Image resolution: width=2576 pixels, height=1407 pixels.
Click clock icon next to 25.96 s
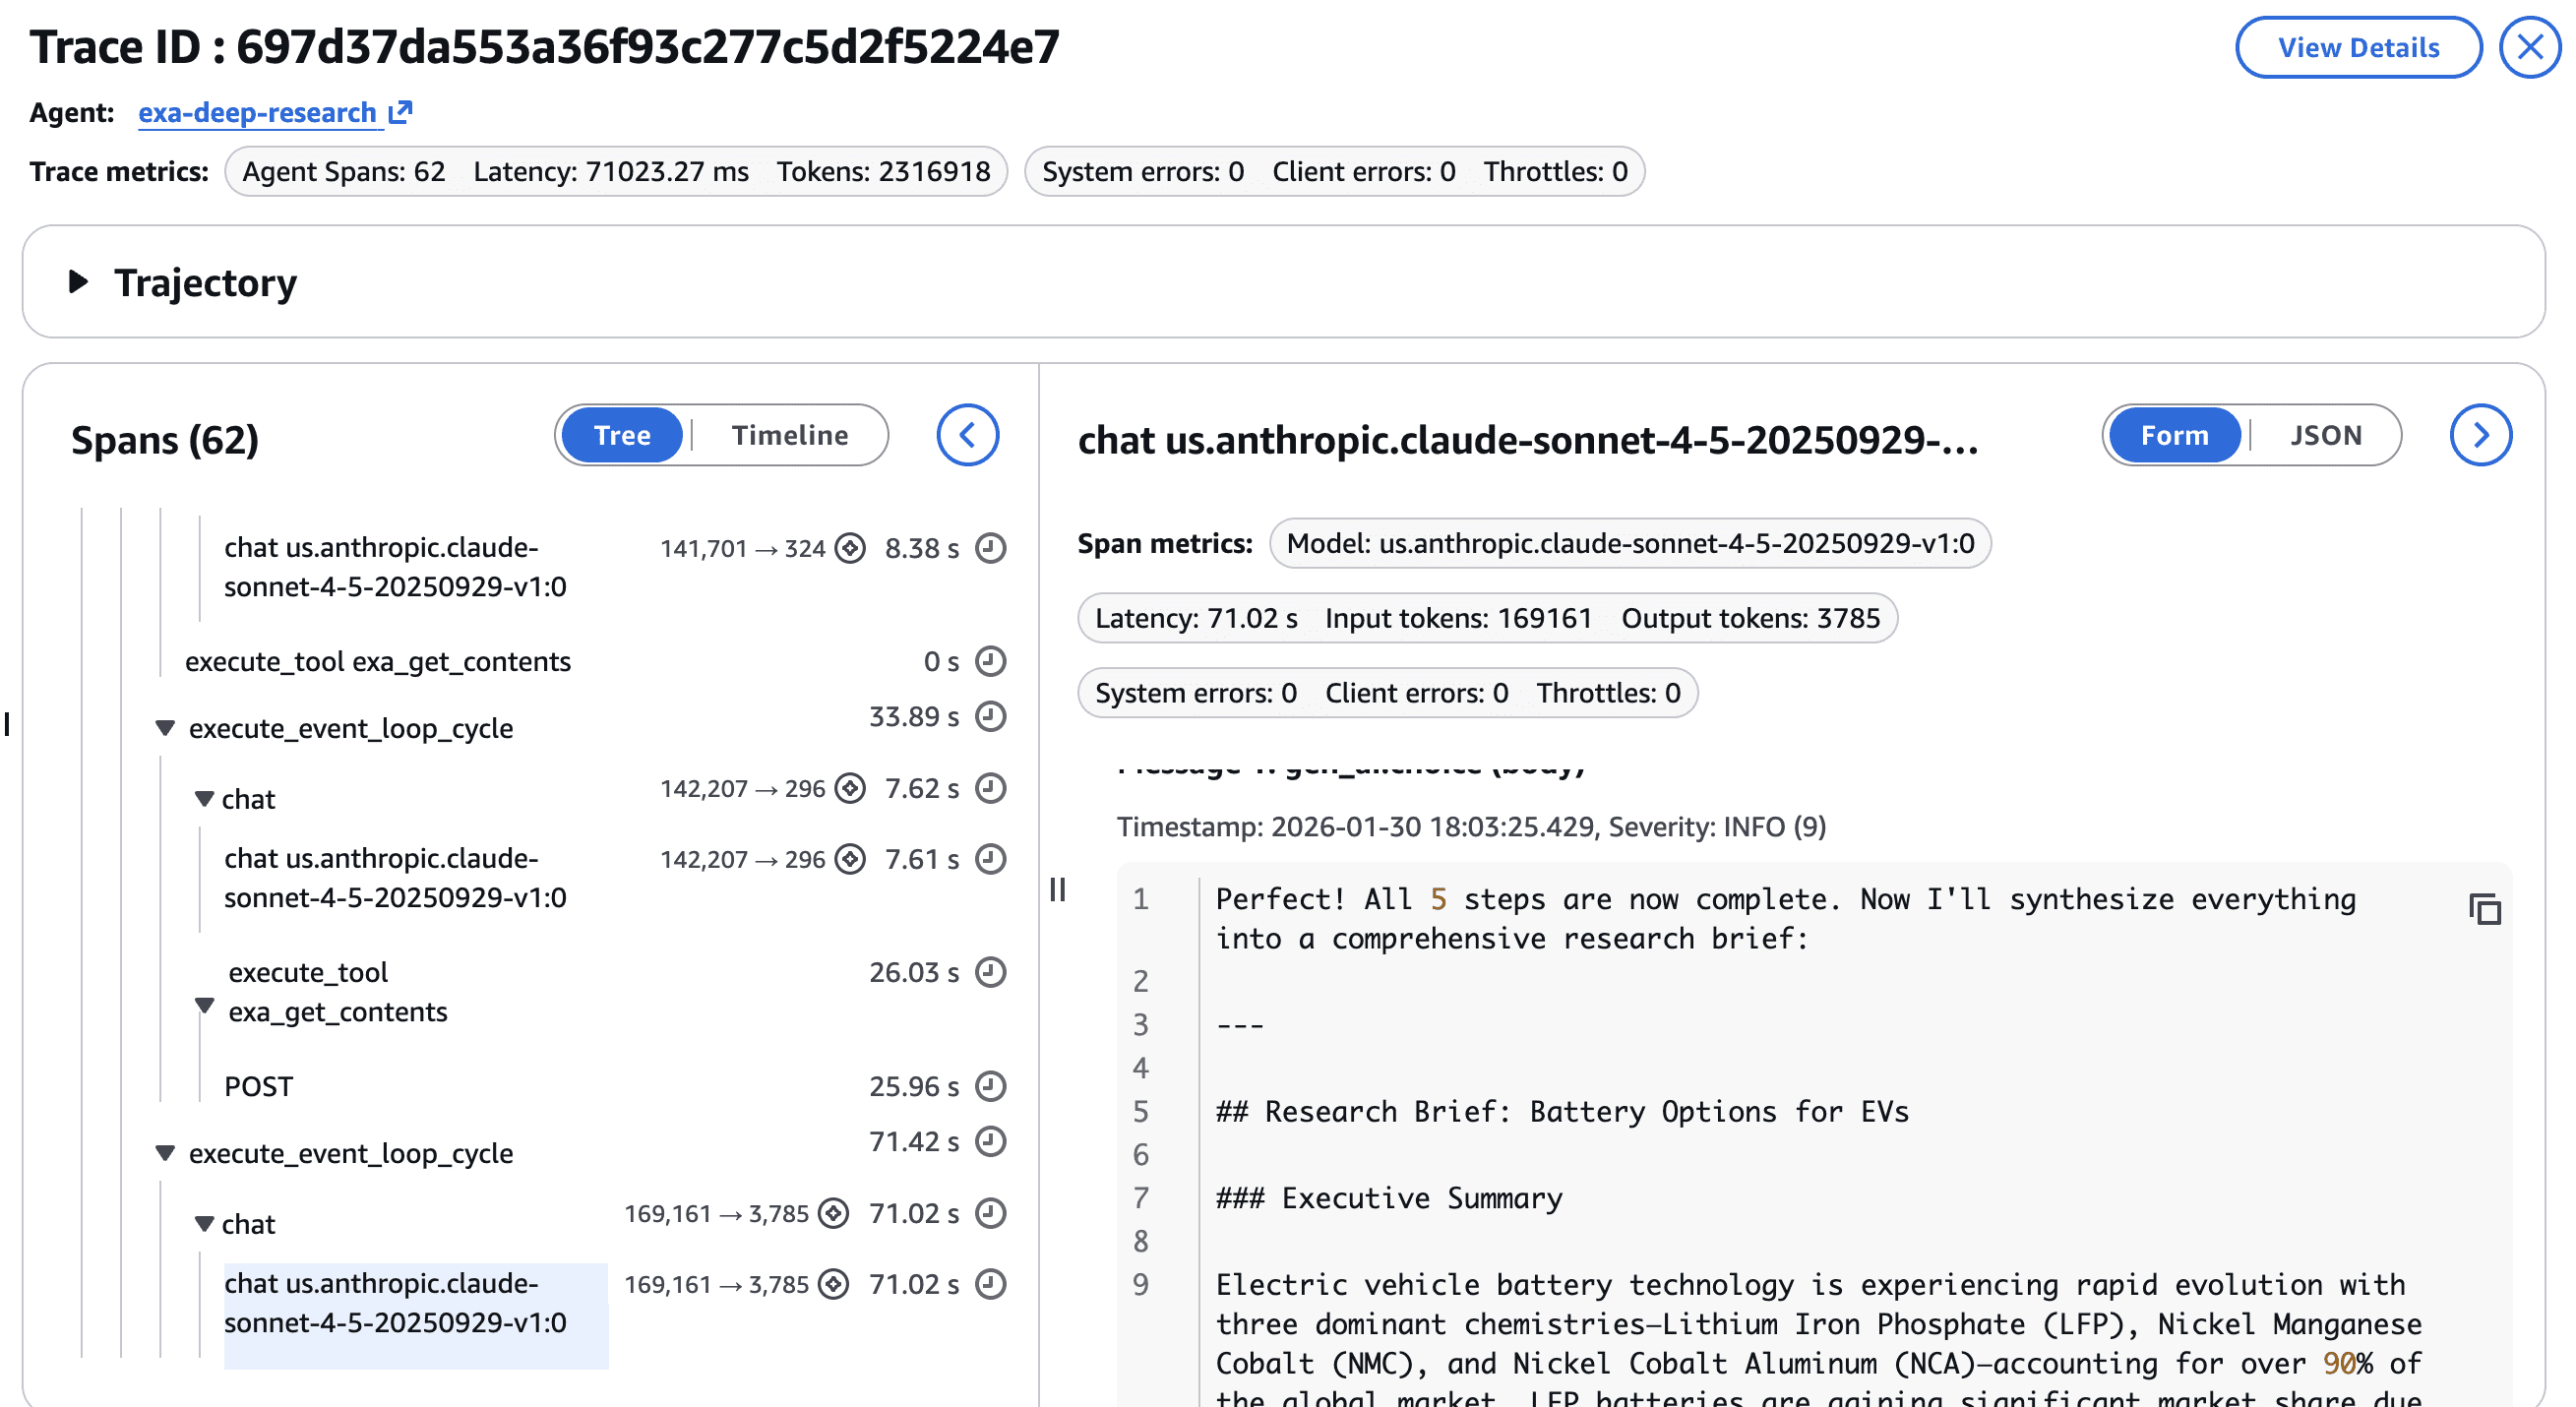[x=990, y=1086]
